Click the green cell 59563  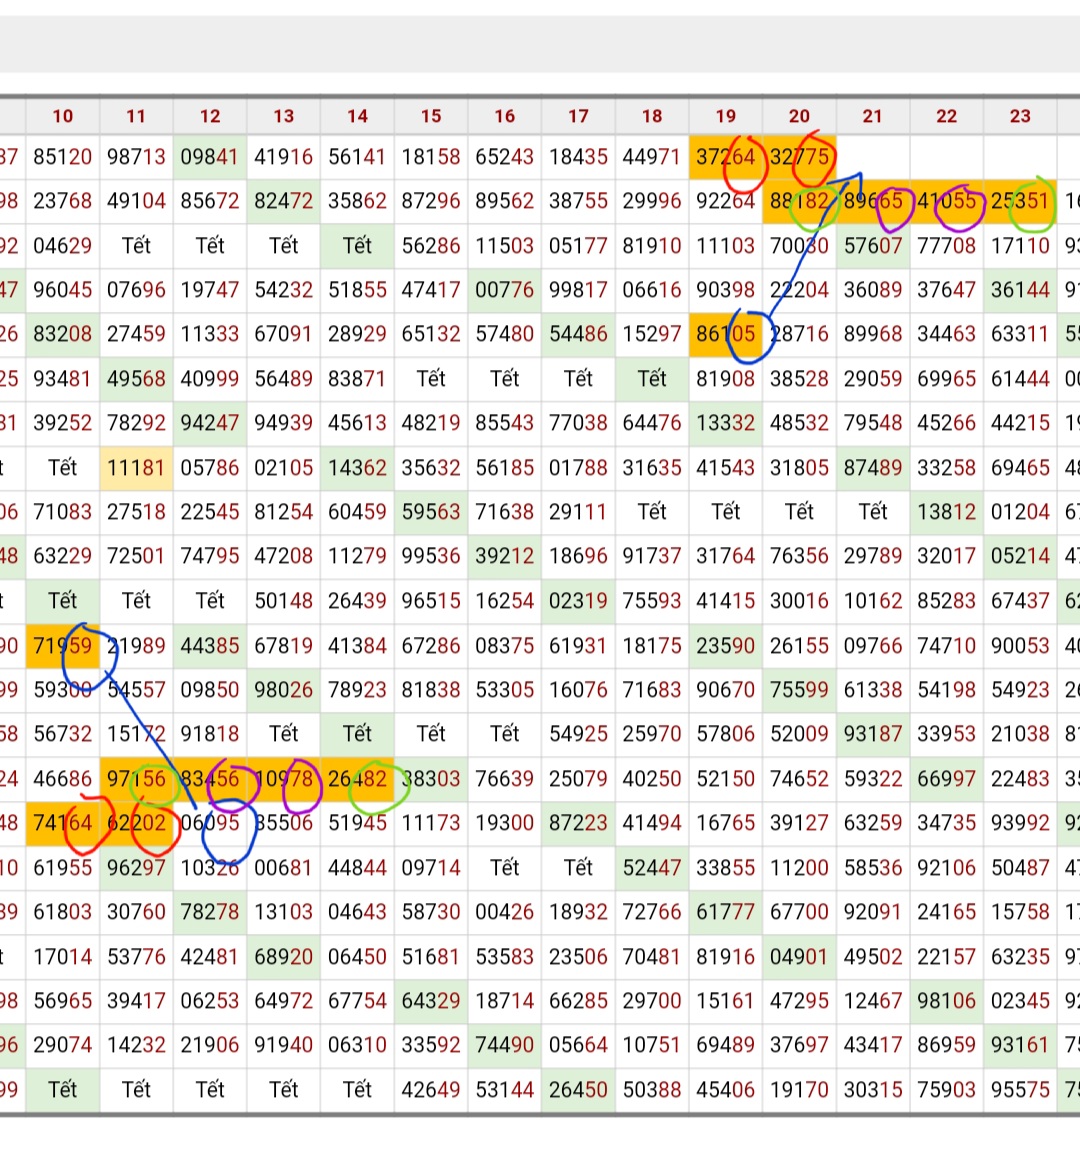[x=431, y=512]
